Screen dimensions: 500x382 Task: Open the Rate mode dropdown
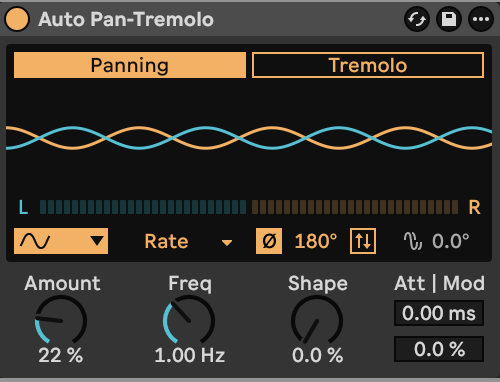[x=188, y=241]
